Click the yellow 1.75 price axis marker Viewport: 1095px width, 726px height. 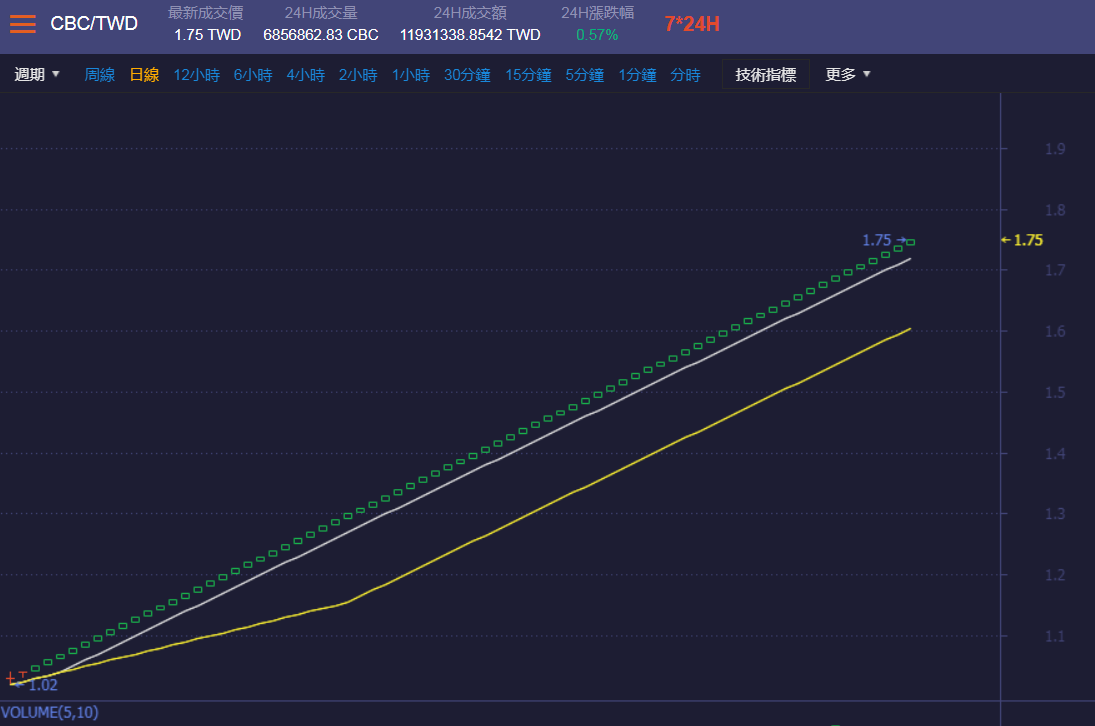coord(1022,240)
